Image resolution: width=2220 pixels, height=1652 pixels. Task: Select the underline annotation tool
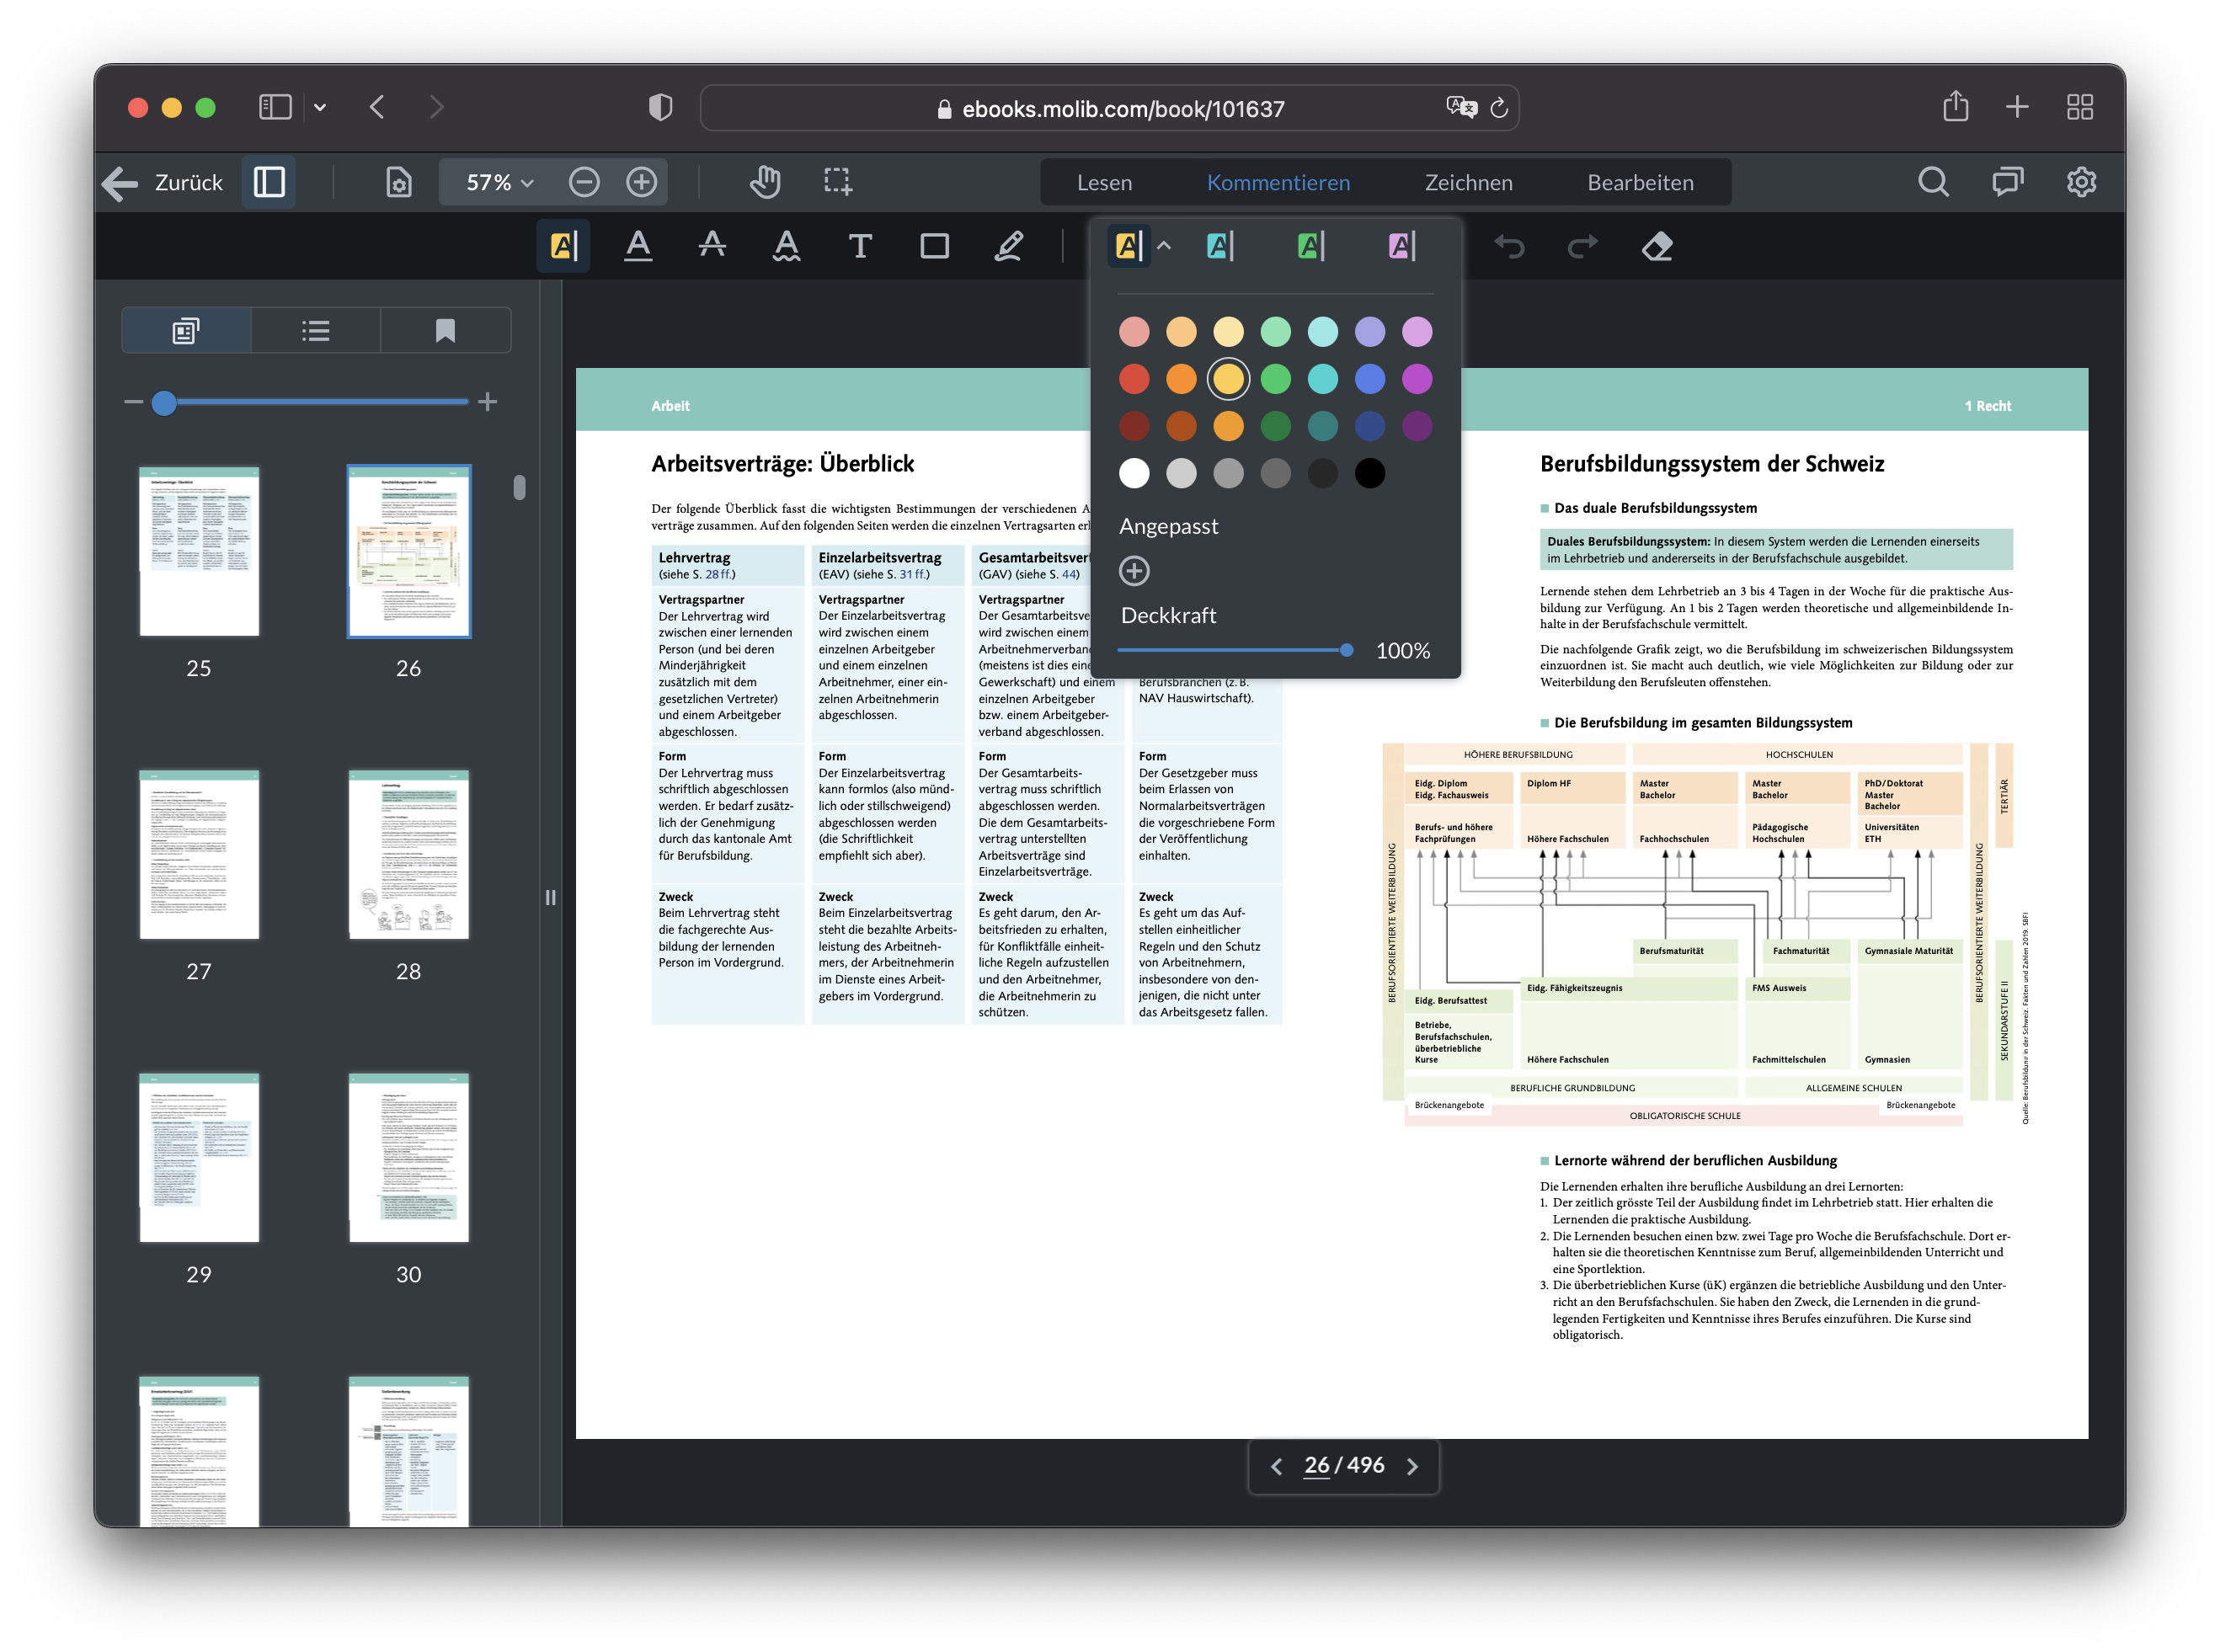point(638,246)
